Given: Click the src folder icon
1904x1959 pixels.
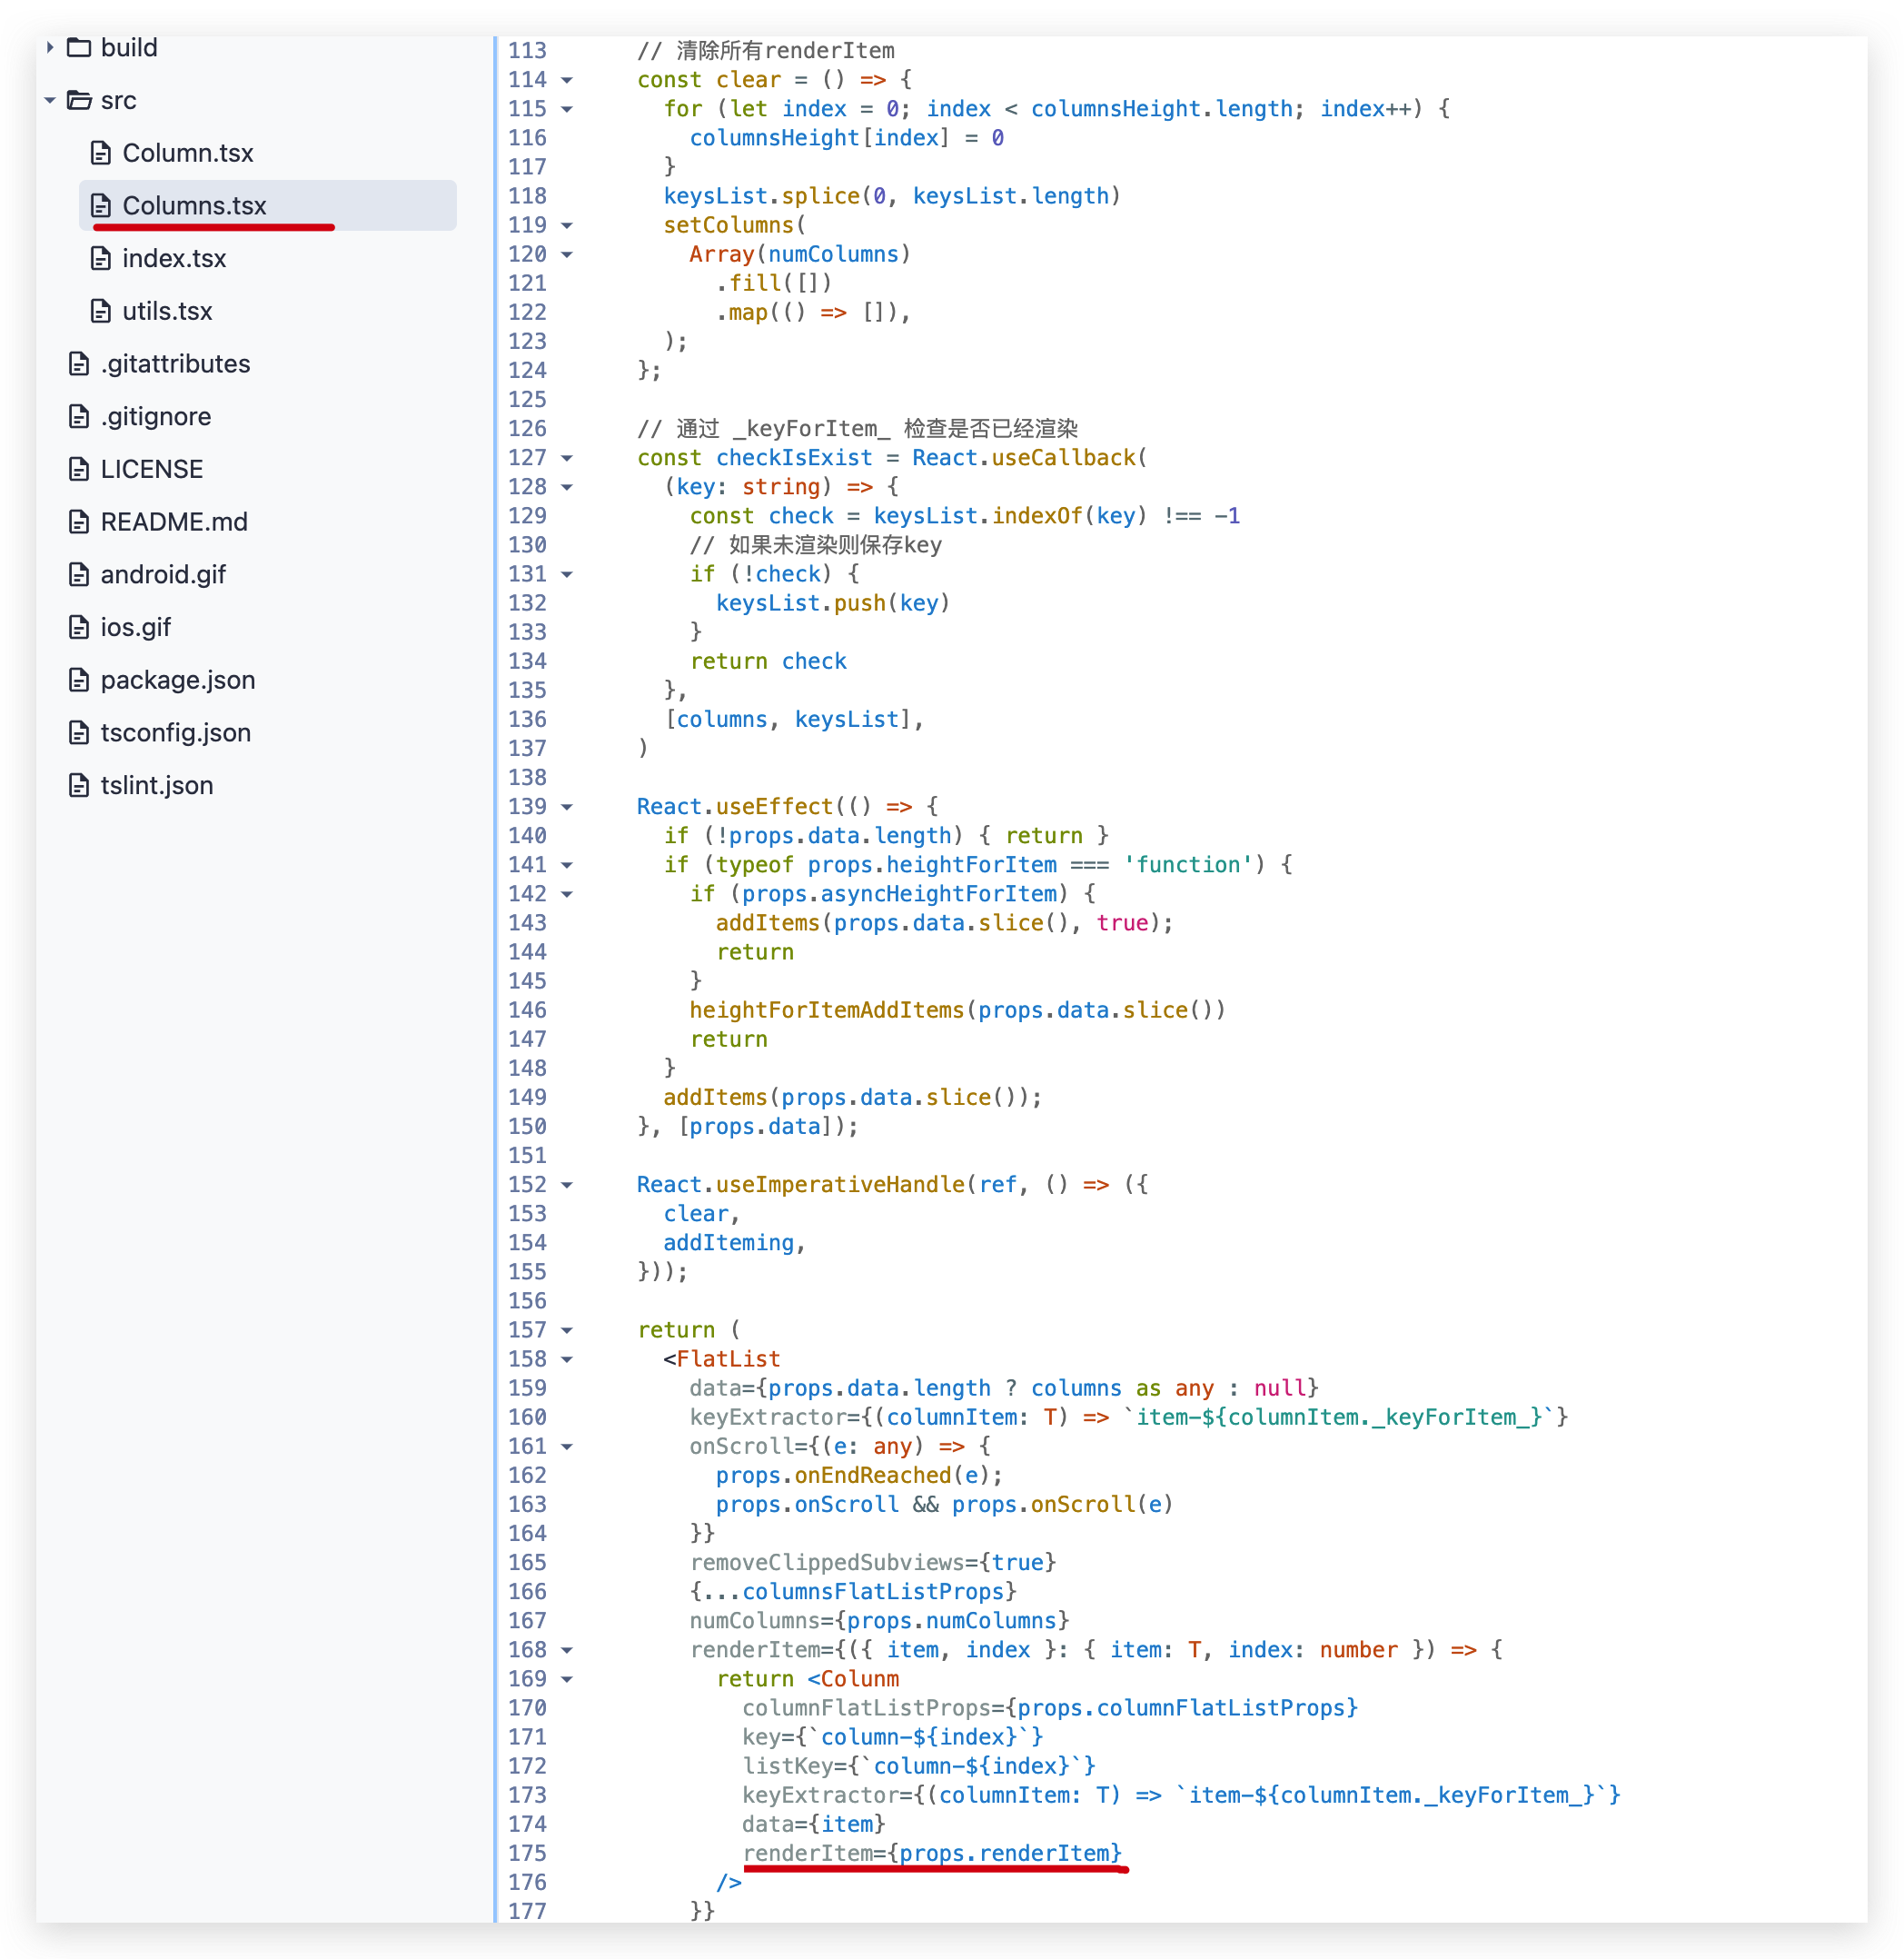Looking at the screenshot, I should click(x=78, y=99).
